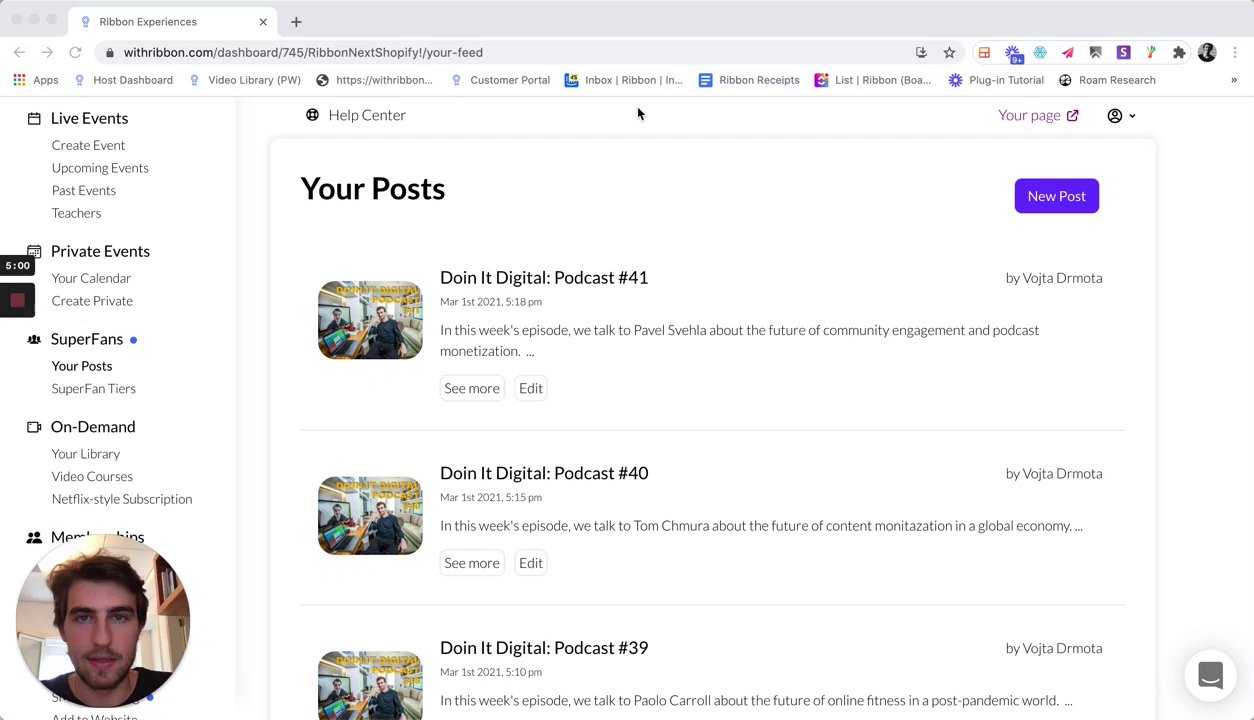Viewport: 1254px width, 720px height.
Task: Close the Ribbon Experiences tab
Action: tap(263, 21)
